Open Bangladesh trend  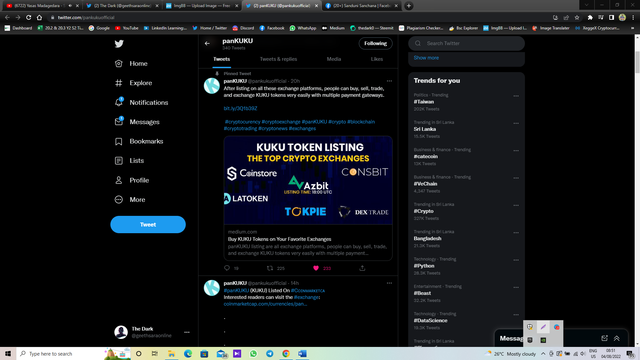[x=427, y=238]
